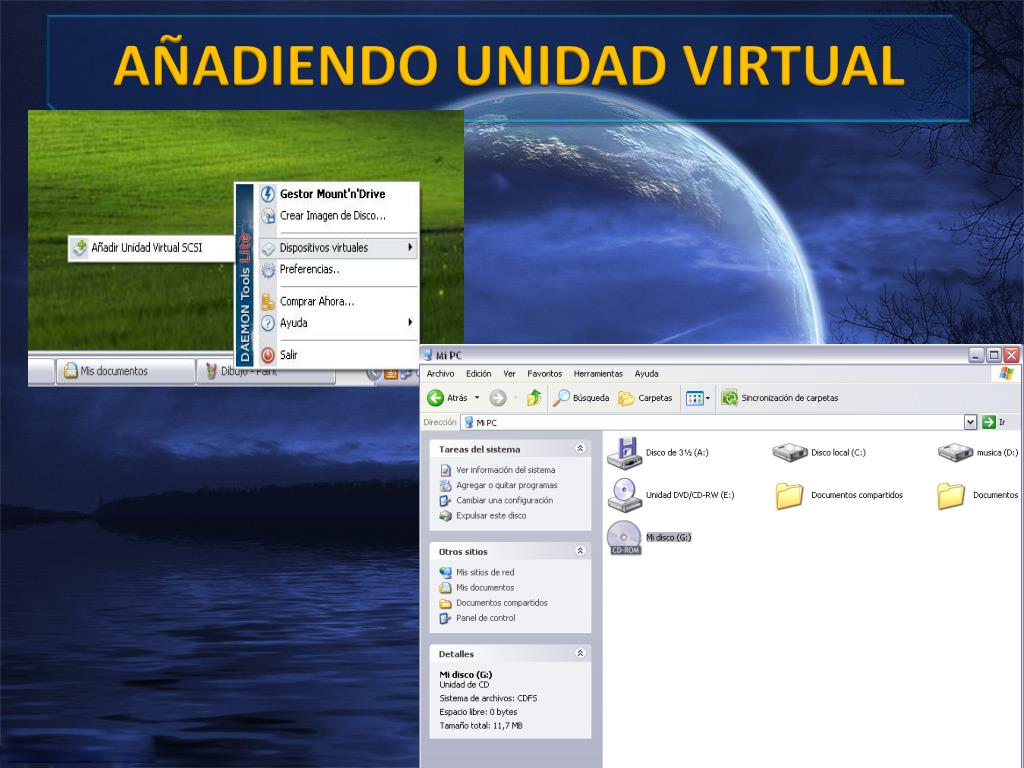The height and width of the screenshot is (768, 1024).
Task: Open the Archivo menu in Mi PC
Action: click(440, 374)
